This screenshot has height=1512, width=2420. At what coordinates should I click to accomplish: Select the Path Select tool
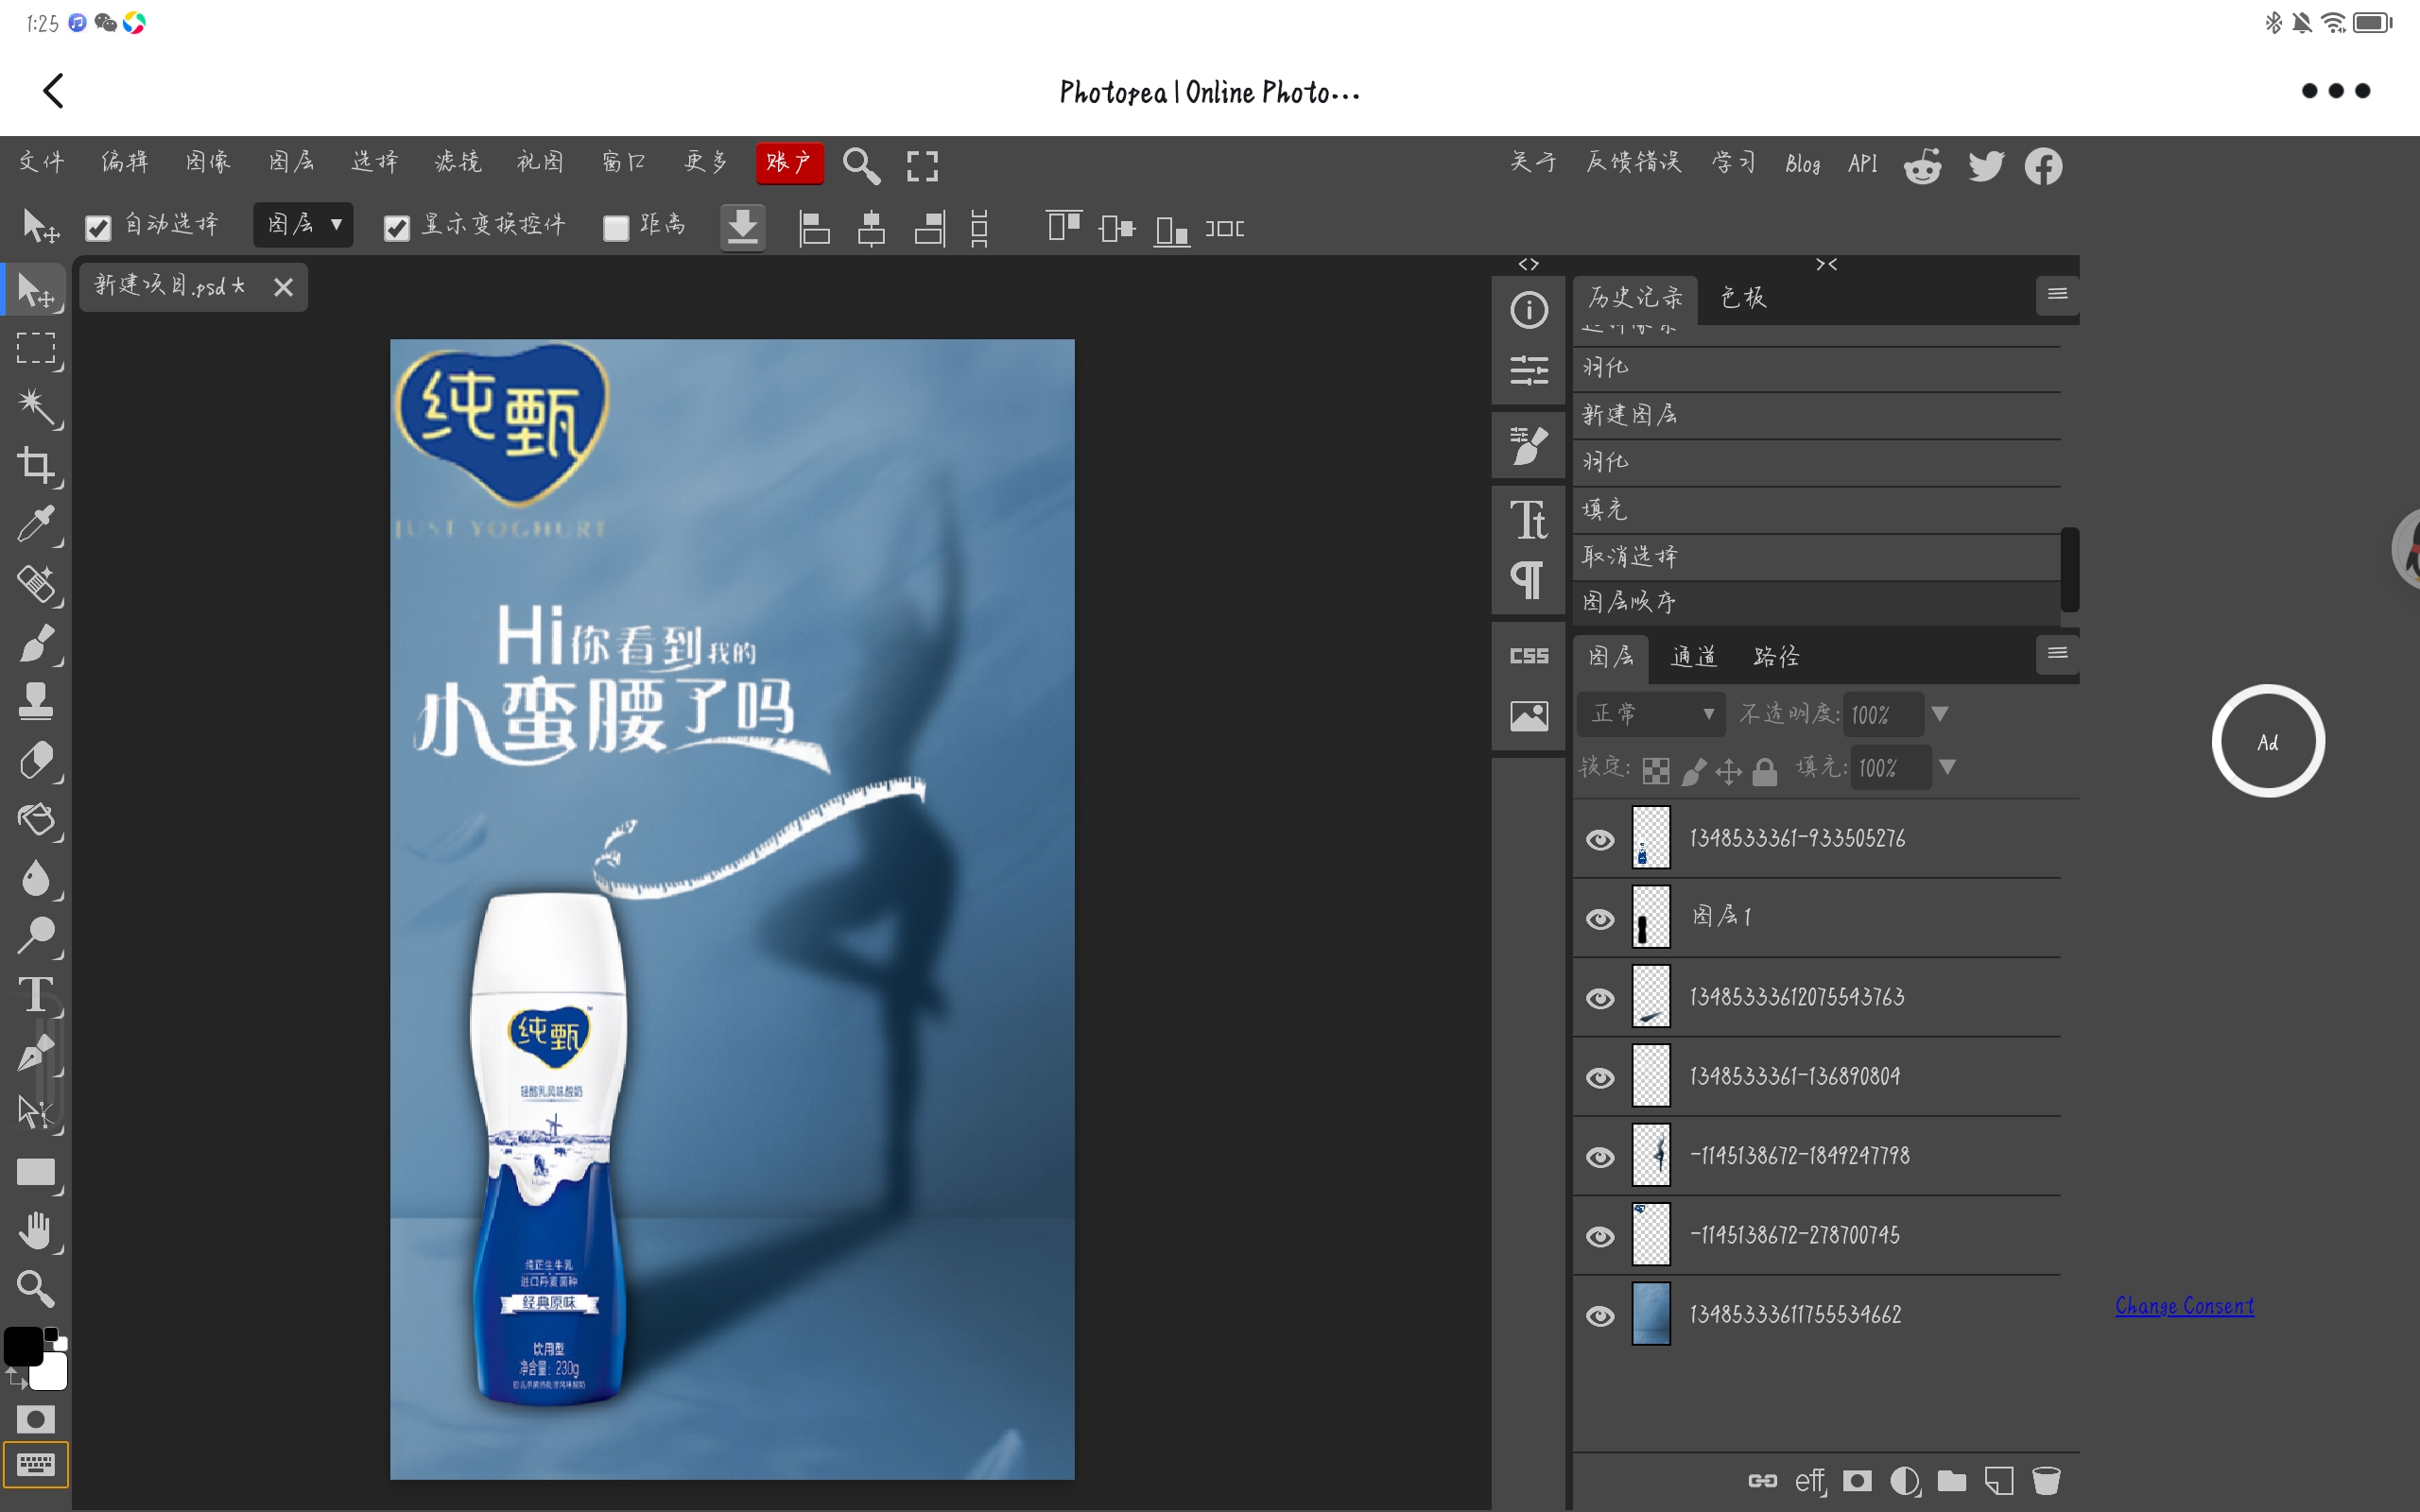[x=36, y=1112]
